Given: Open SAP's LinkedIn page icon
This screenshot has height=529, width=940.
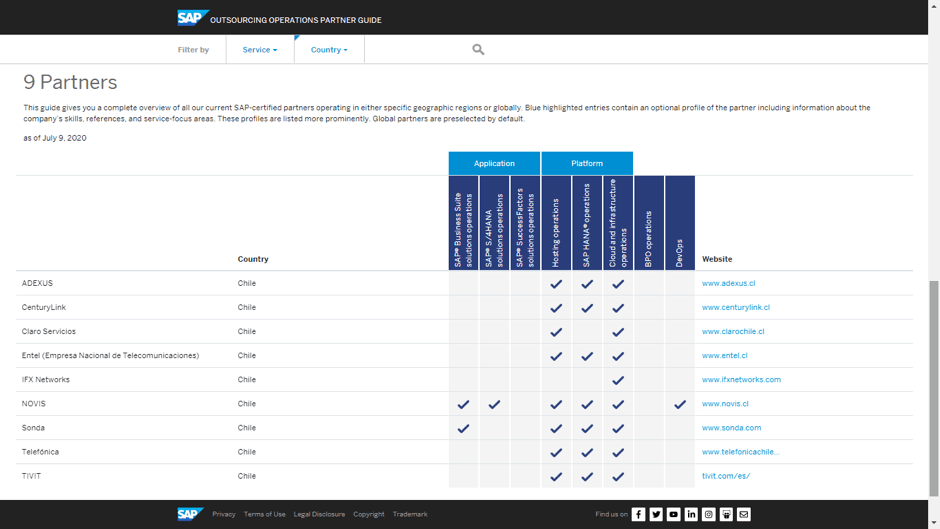Looking at the screenshot, I should coord(691,514).
